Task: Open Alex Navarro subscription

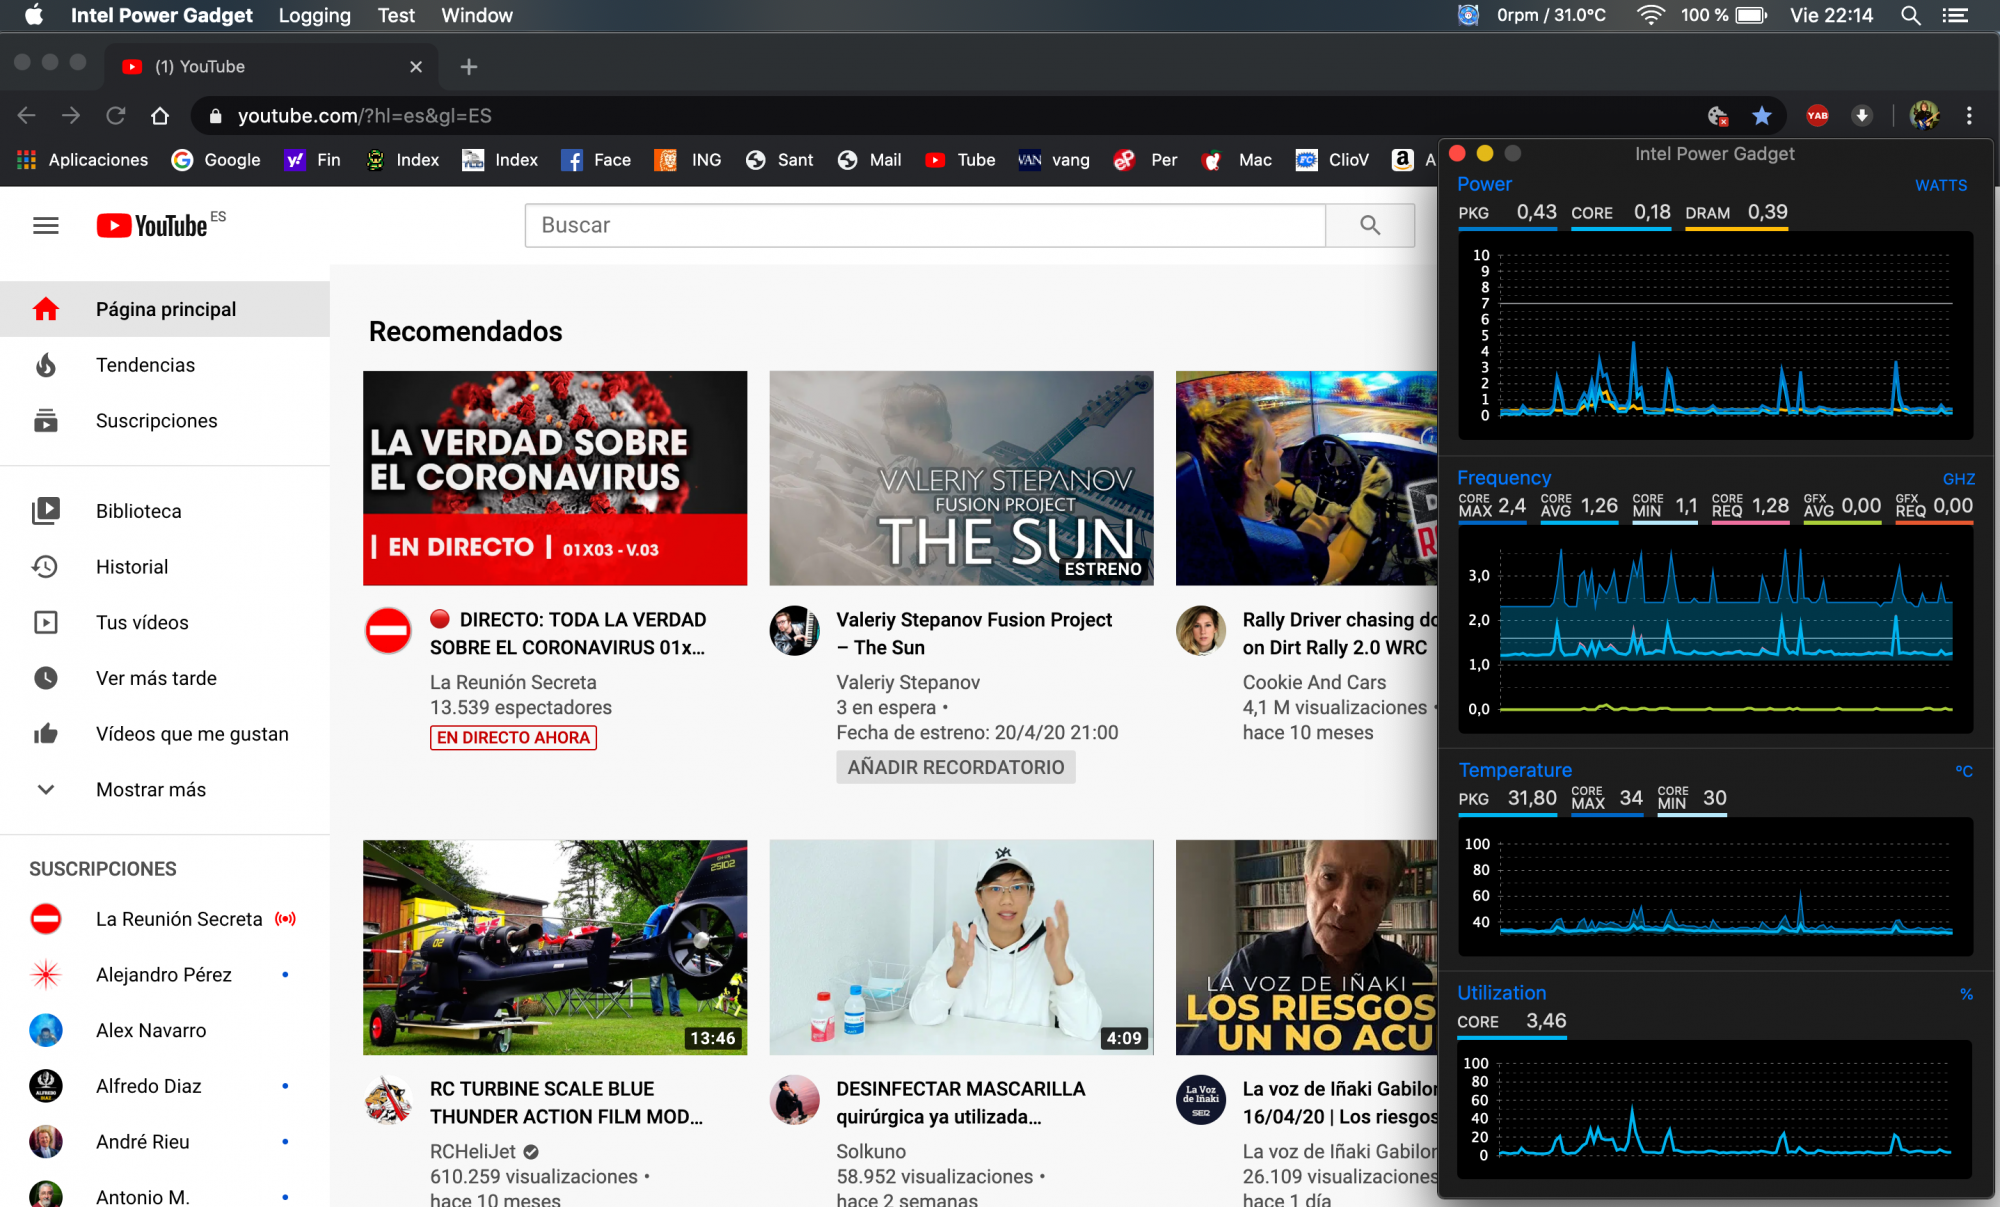Action: [x=165, y=1030]
